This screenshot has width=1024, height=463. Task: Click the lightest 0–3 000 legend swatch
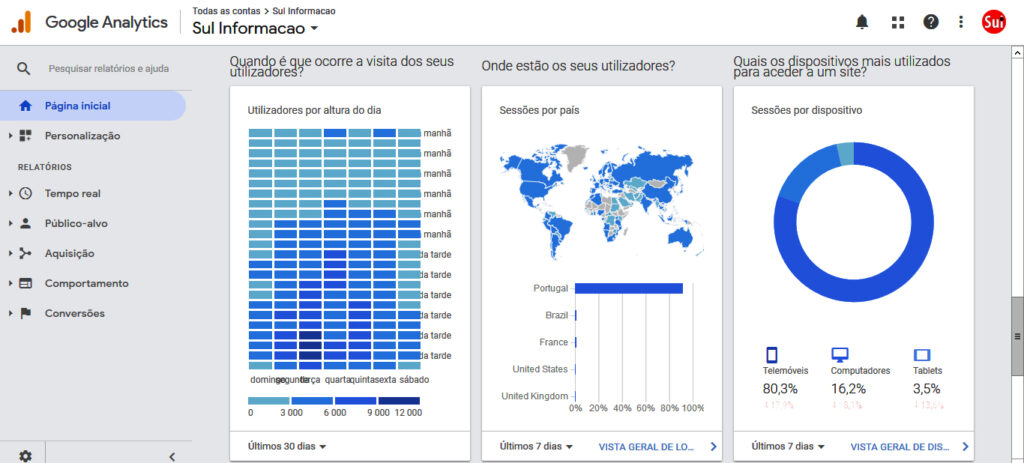[x=268, y=400]
